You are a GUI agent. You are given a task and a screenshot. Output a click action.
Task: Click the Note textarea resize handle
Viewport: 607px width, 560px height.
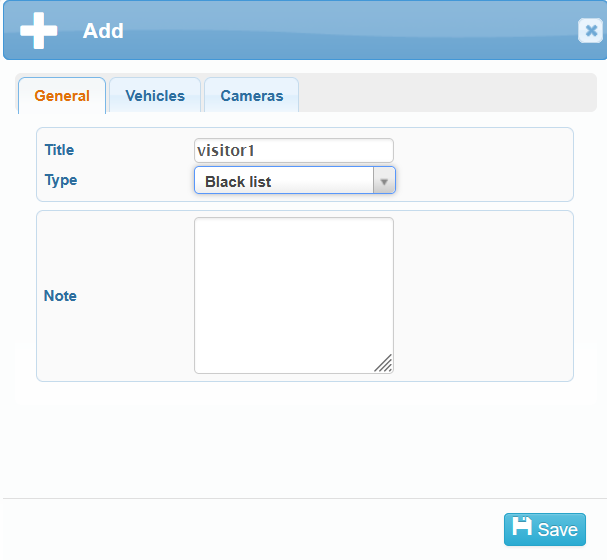[383, 363]
